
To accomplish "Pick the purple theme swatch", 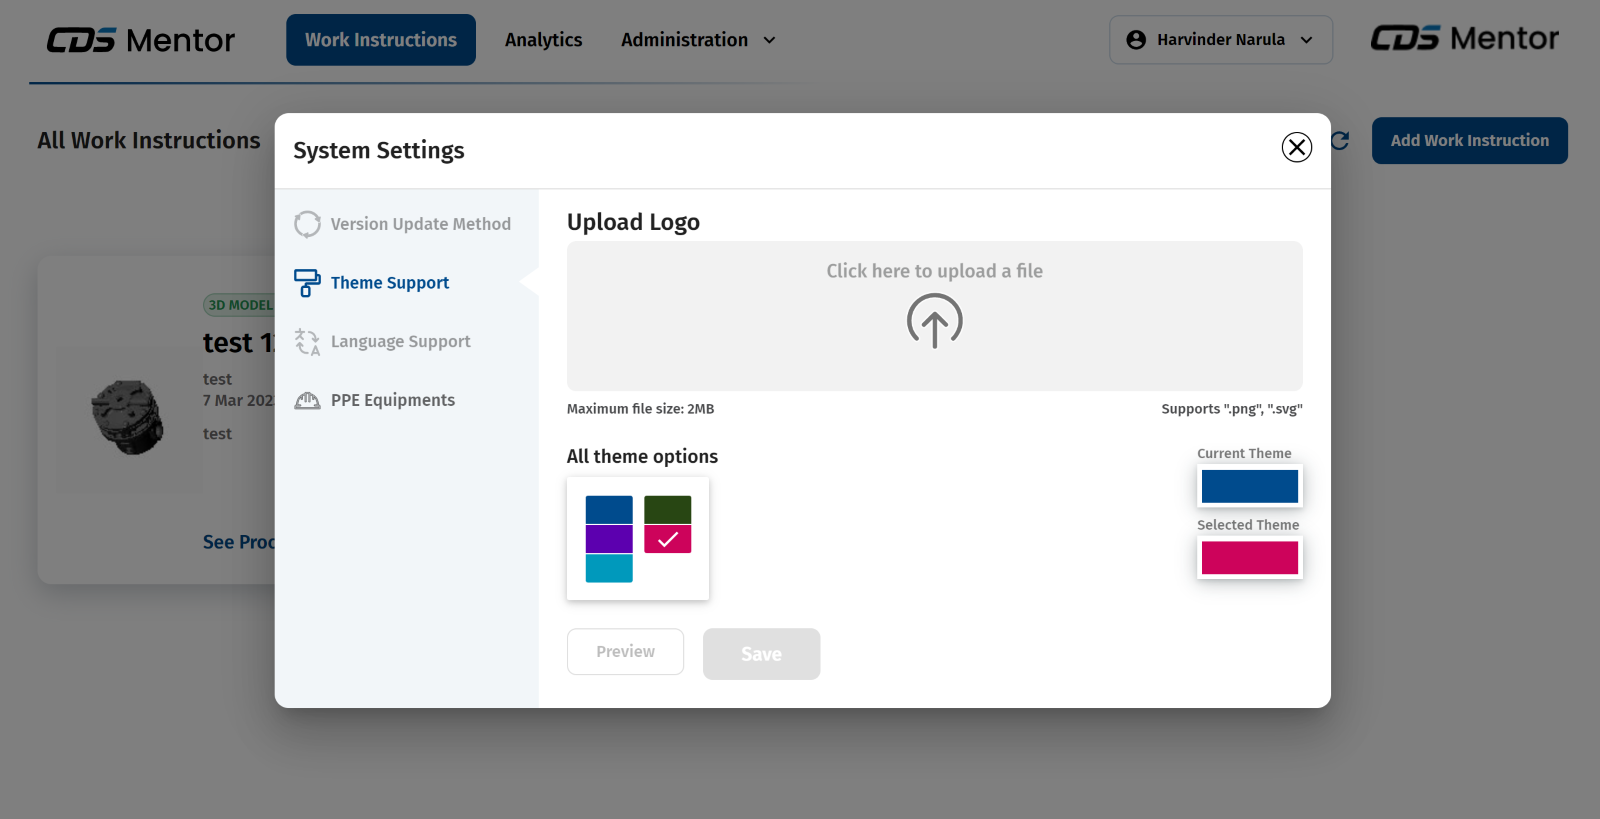I will pyautogui.click(x=609, y=539).
